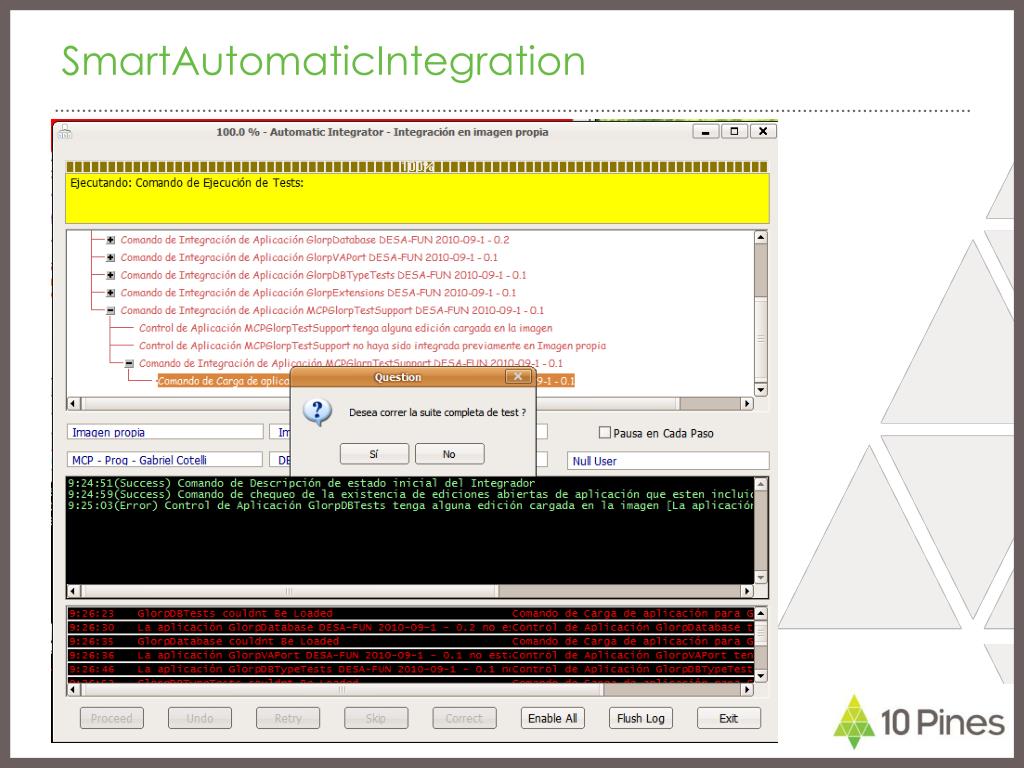Screen dimensions: 1024x768
Task: Click the Imagen propia field
Action: point(165,432)
